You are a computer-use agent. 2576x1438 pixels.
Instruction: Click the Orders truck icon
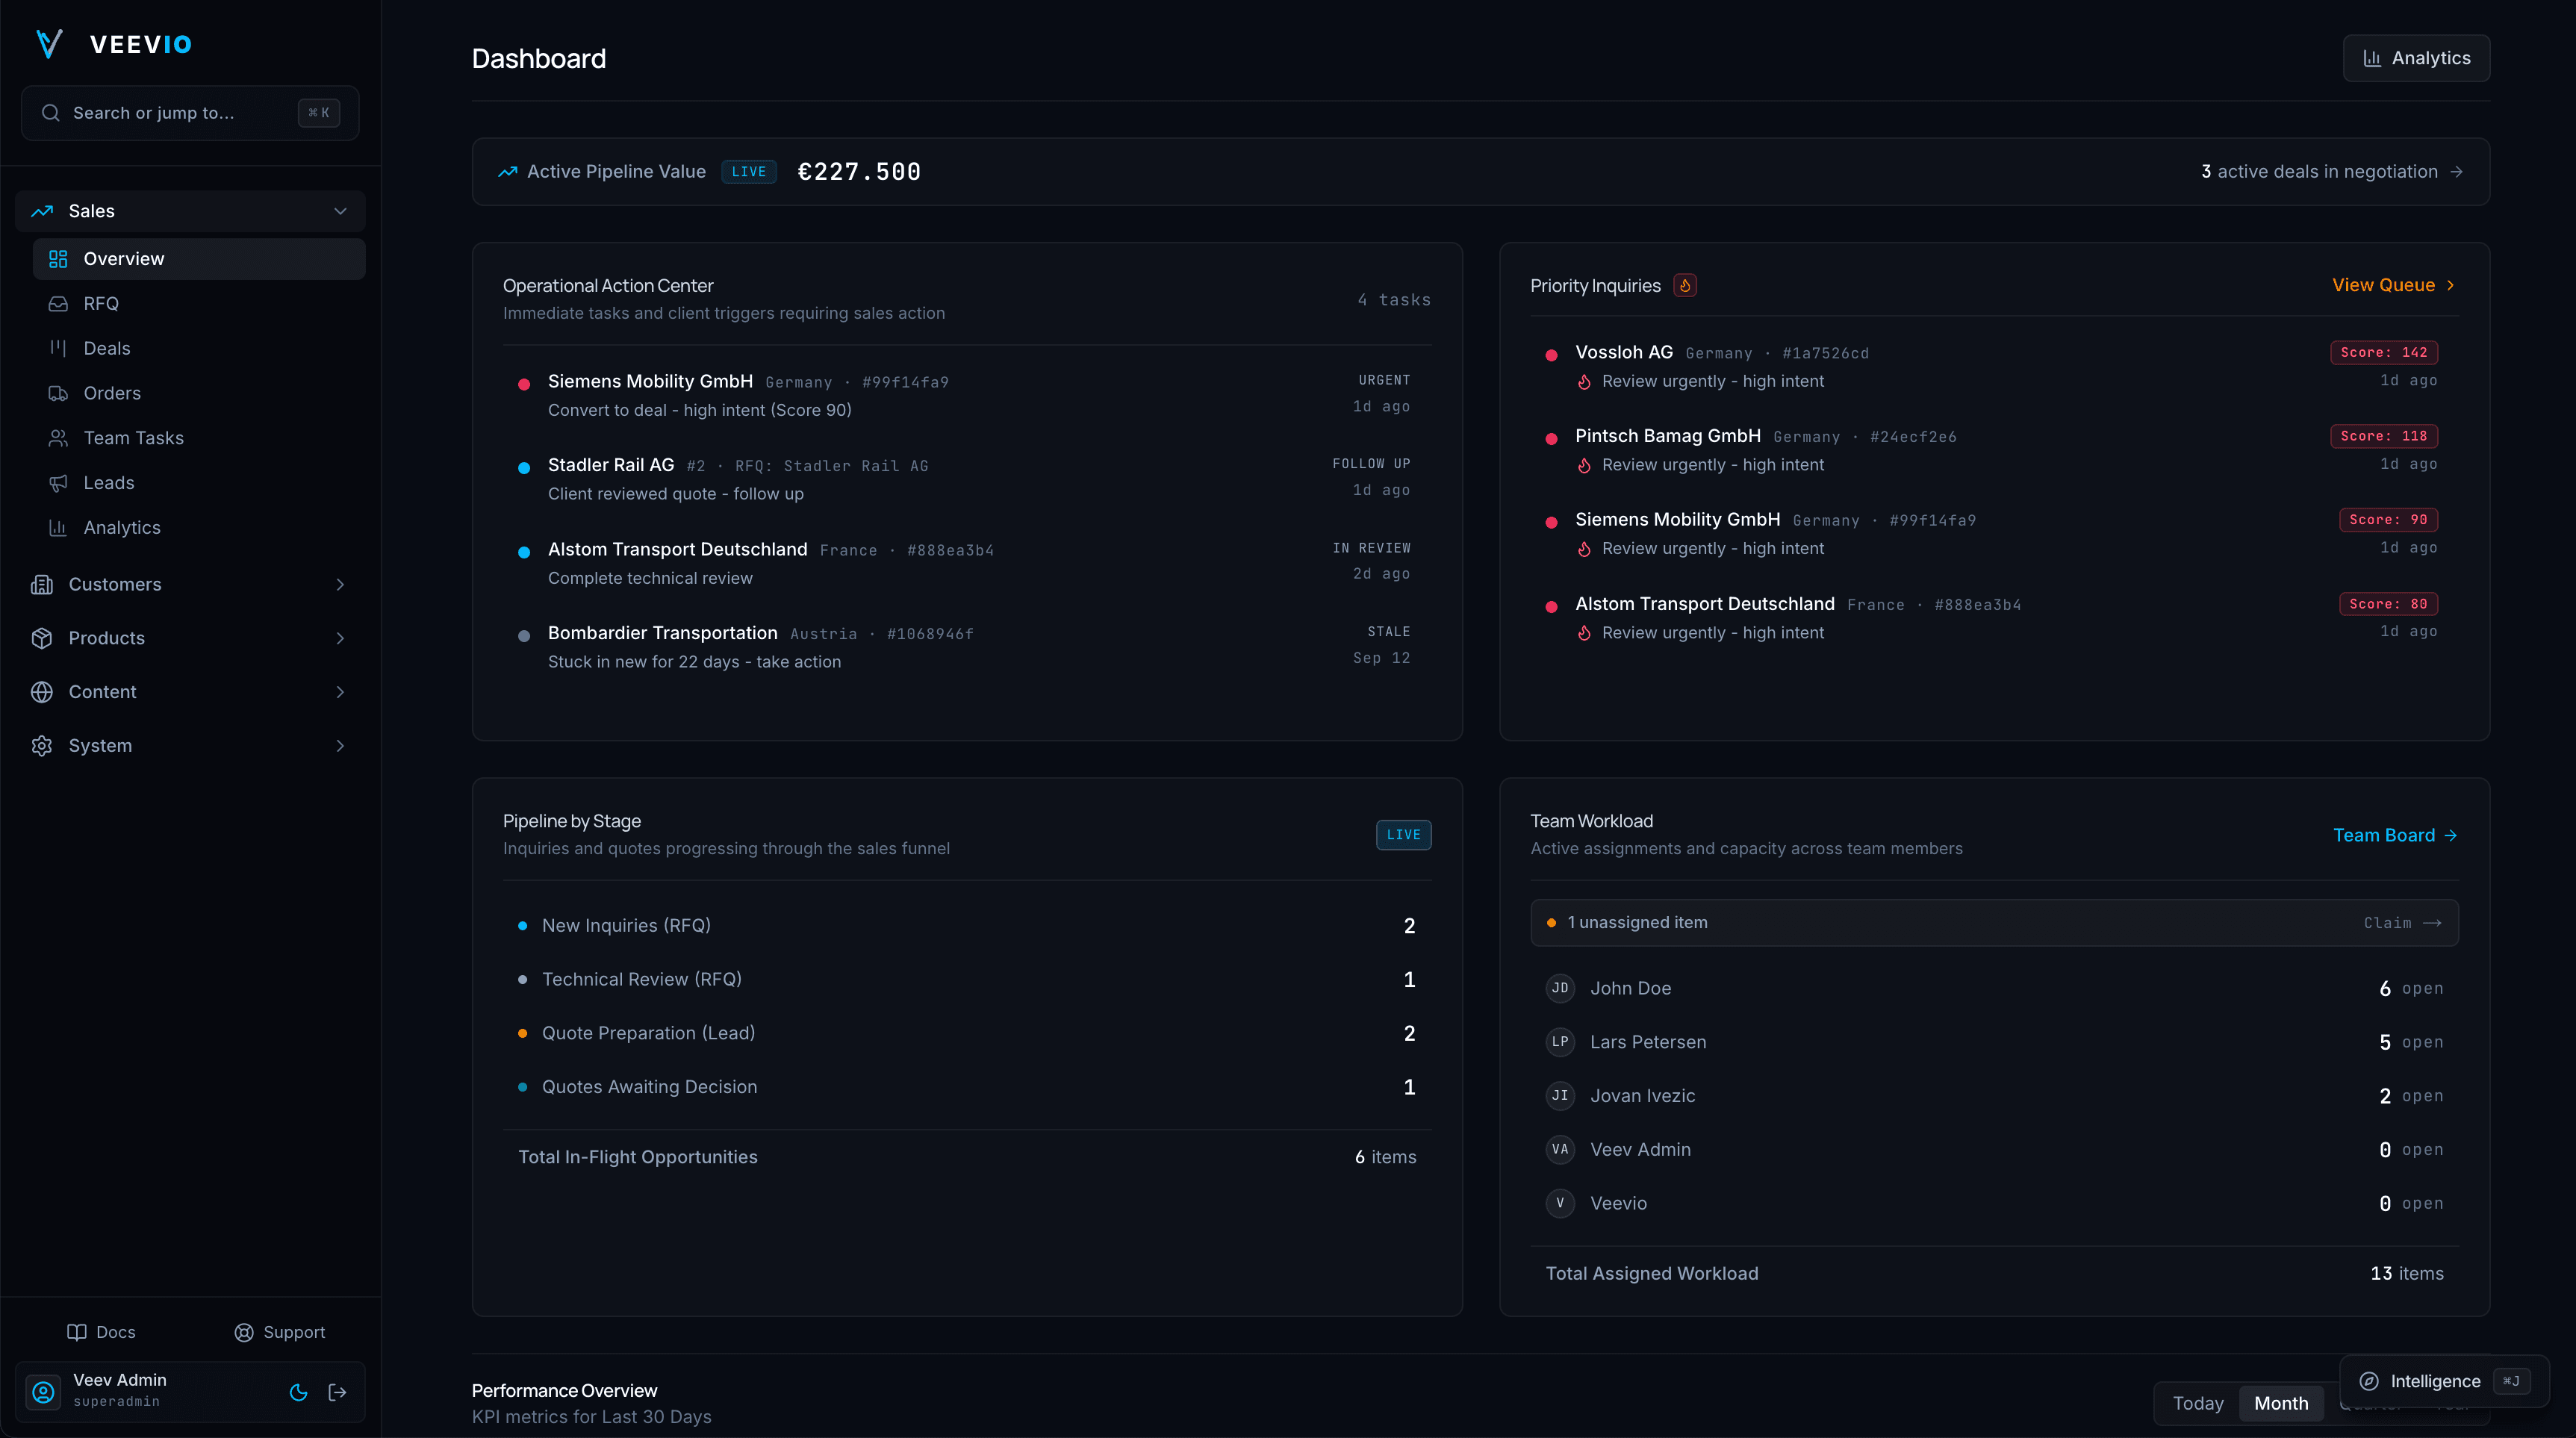coord(58,393)
